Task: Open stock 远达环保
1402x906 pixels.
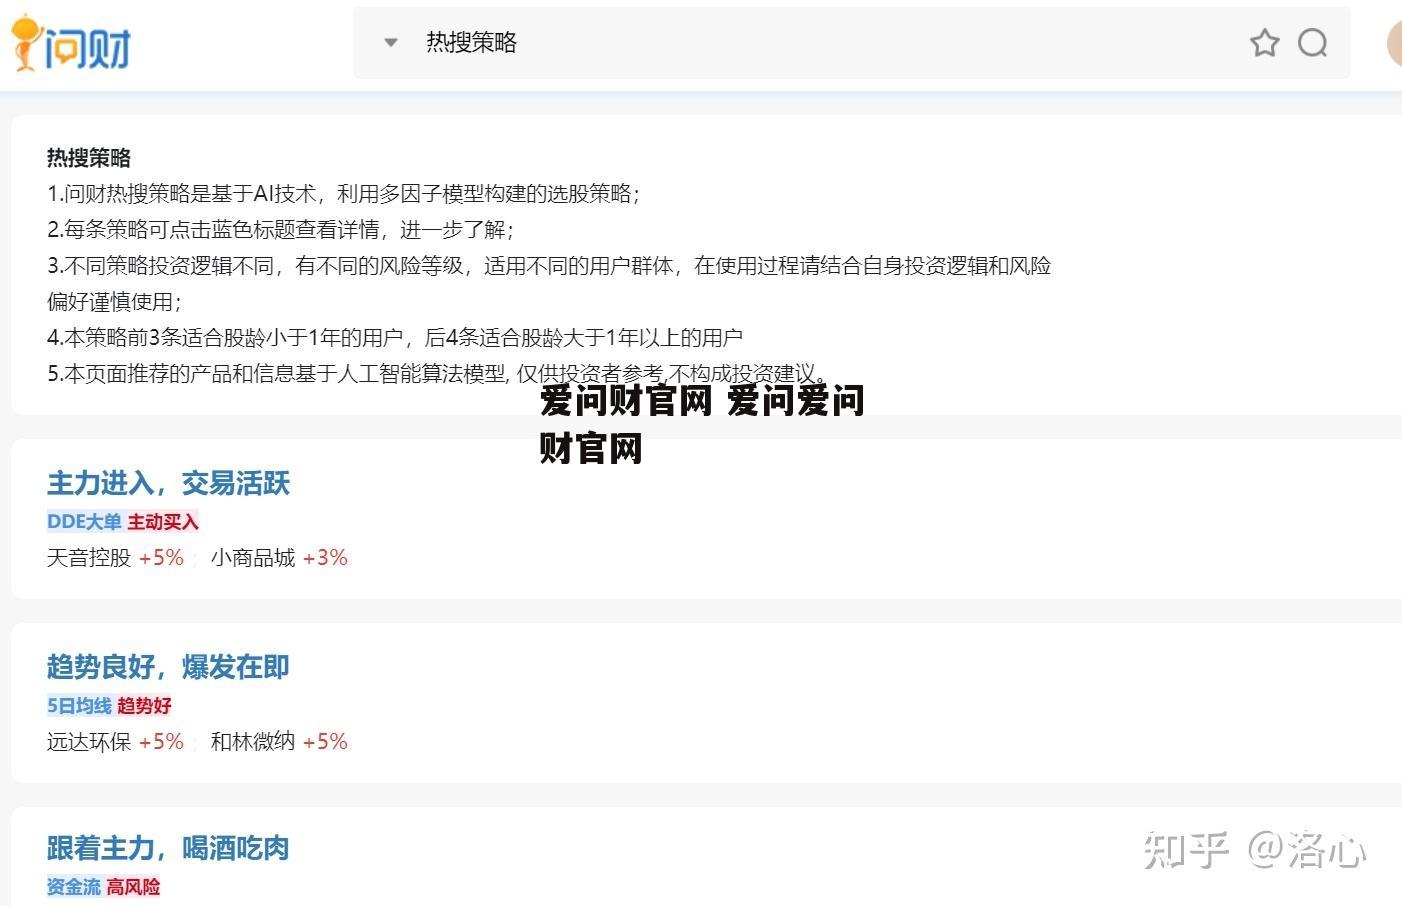Action: pos(89,742)
